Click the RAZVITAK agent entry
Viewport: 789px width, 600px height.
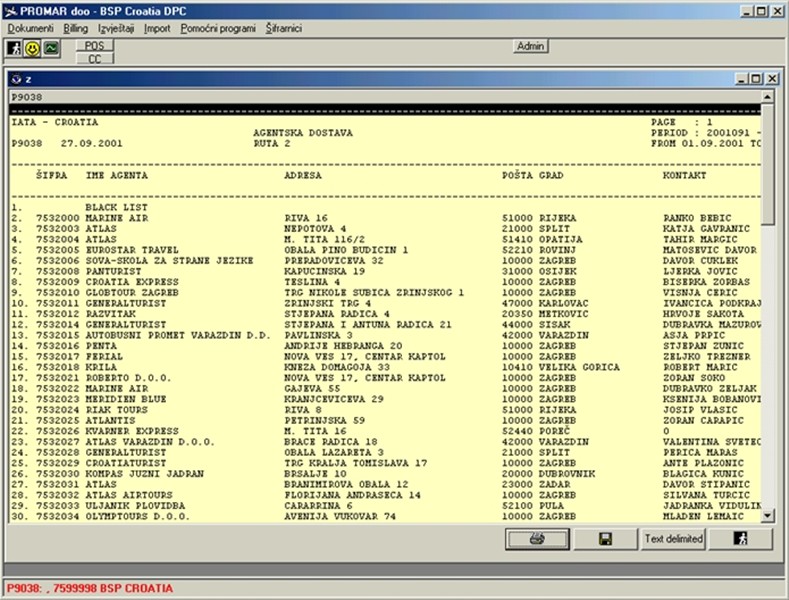[110, 314]
